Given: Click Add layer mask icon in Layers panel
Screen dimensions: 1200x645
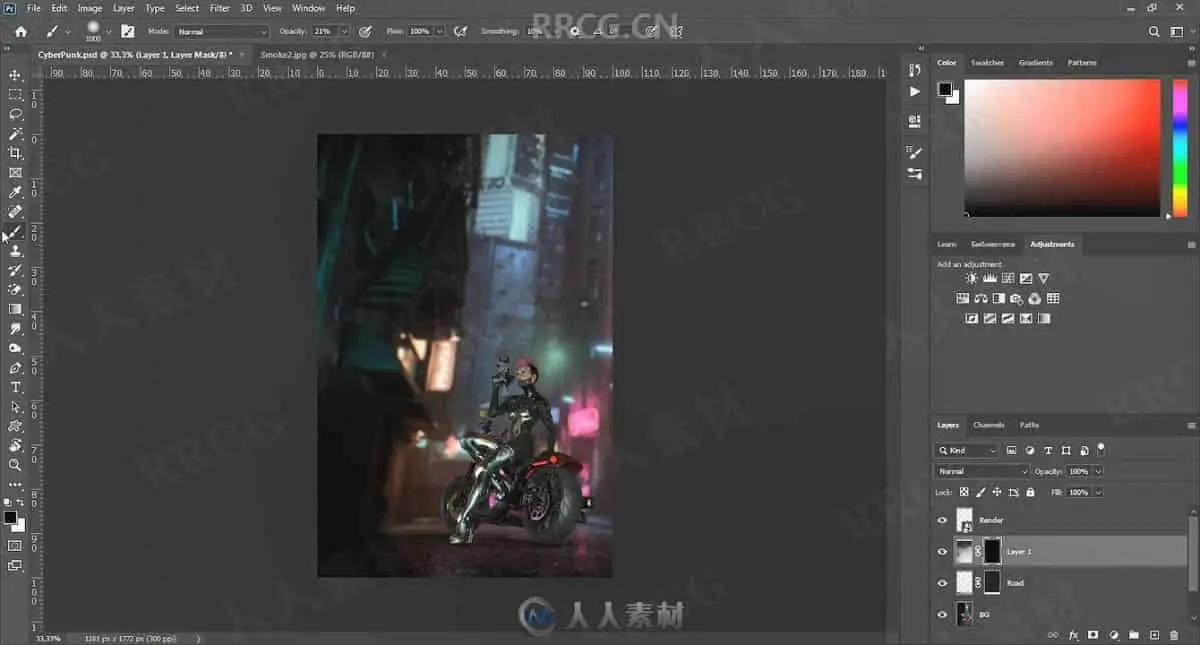Looking at the screenshot, I should pyautogui.click(x=1093, y=635).
